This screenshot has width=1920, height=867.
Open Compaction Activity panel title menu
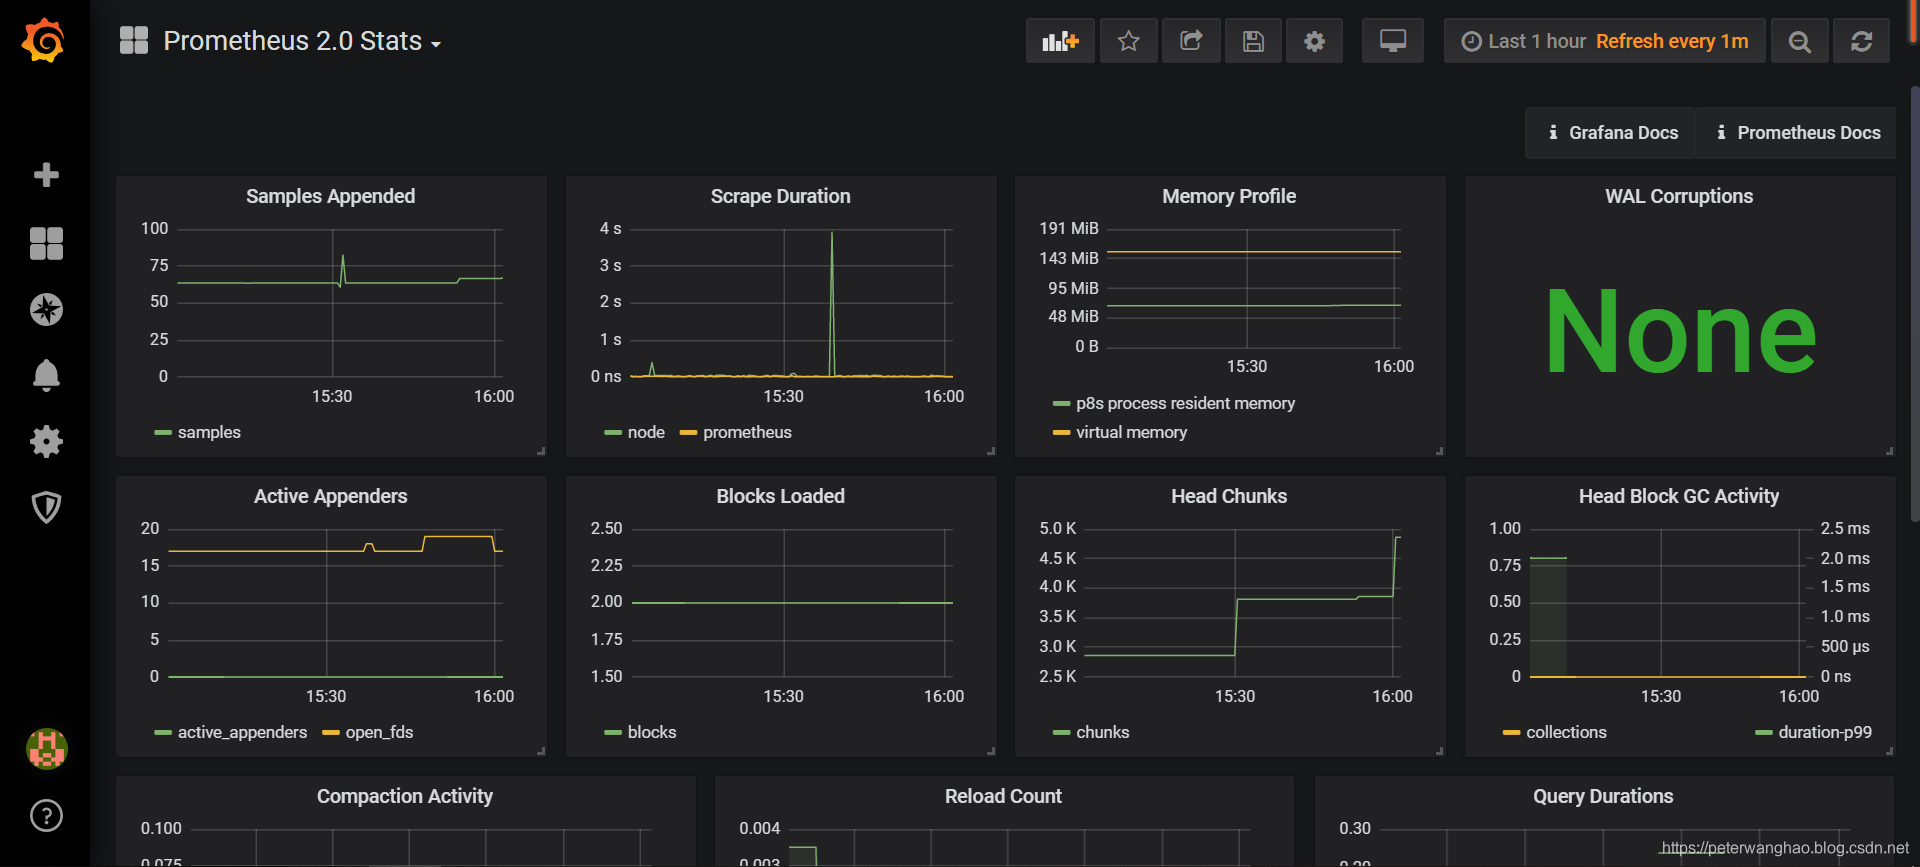point(405,796)
